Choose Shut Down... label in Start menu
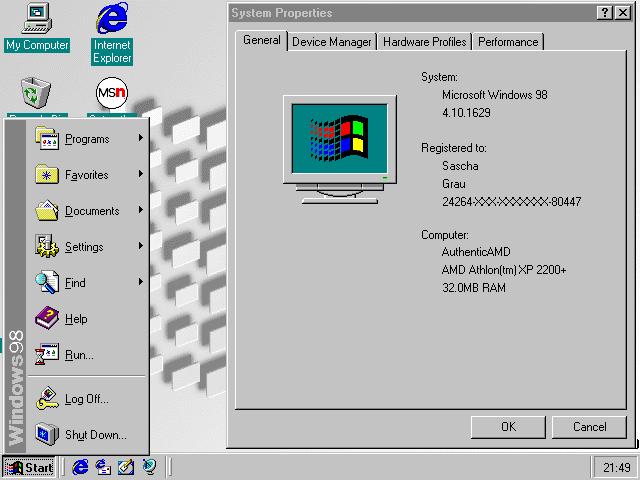This screenshot has height=480, width=640. [96, 435]
